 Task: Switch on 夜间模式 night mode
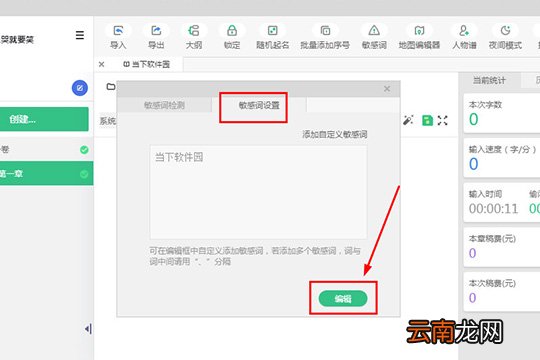point(505,37)
